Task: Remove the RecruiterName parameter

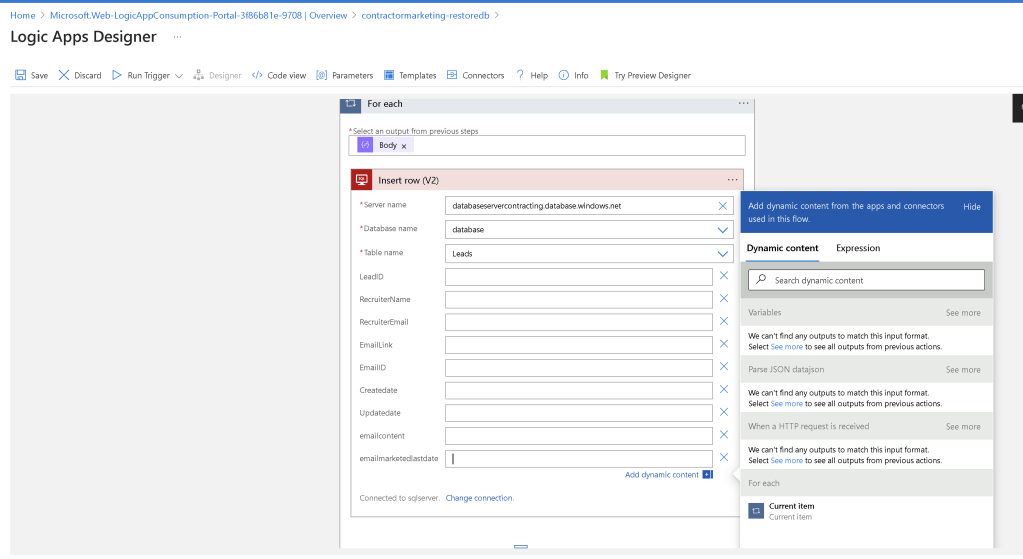Action: click(x=724, y=299)
